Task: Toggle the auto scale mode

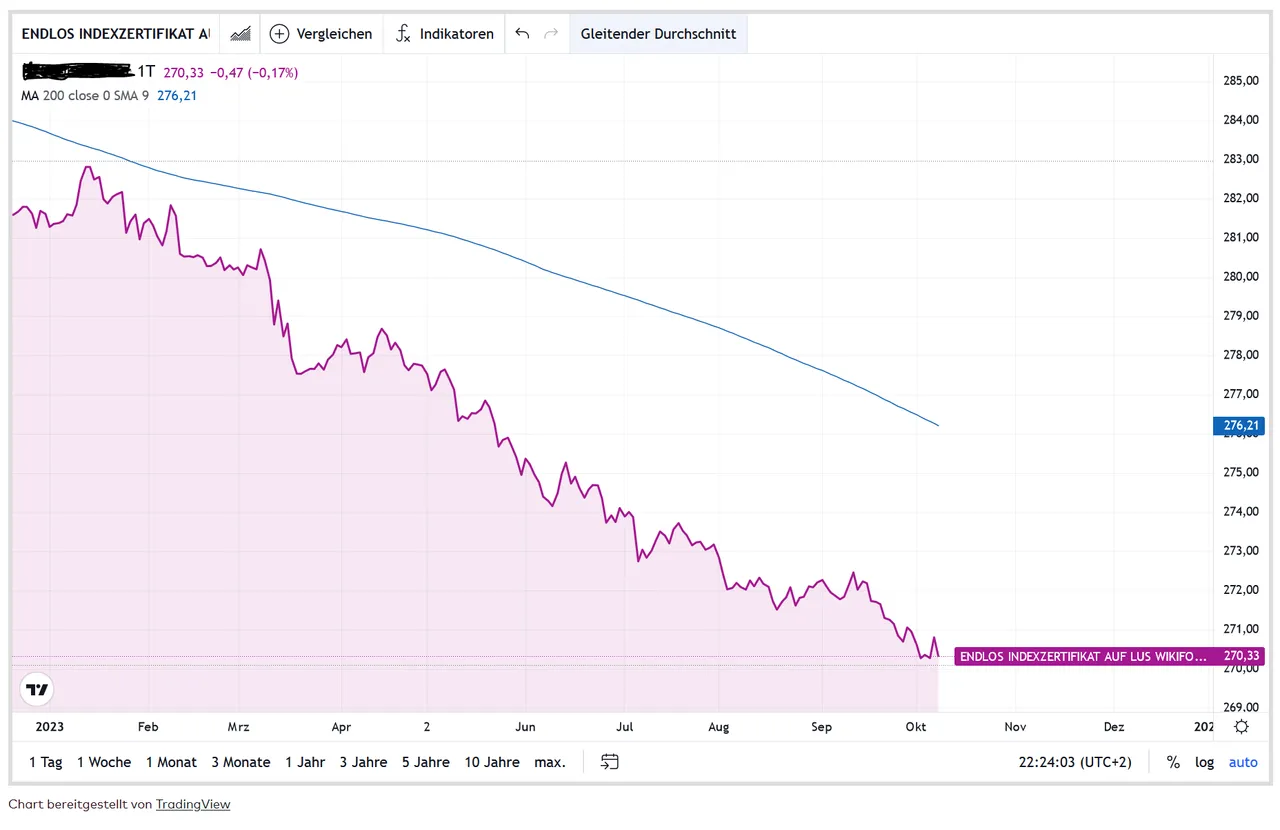Action: 1243,762
